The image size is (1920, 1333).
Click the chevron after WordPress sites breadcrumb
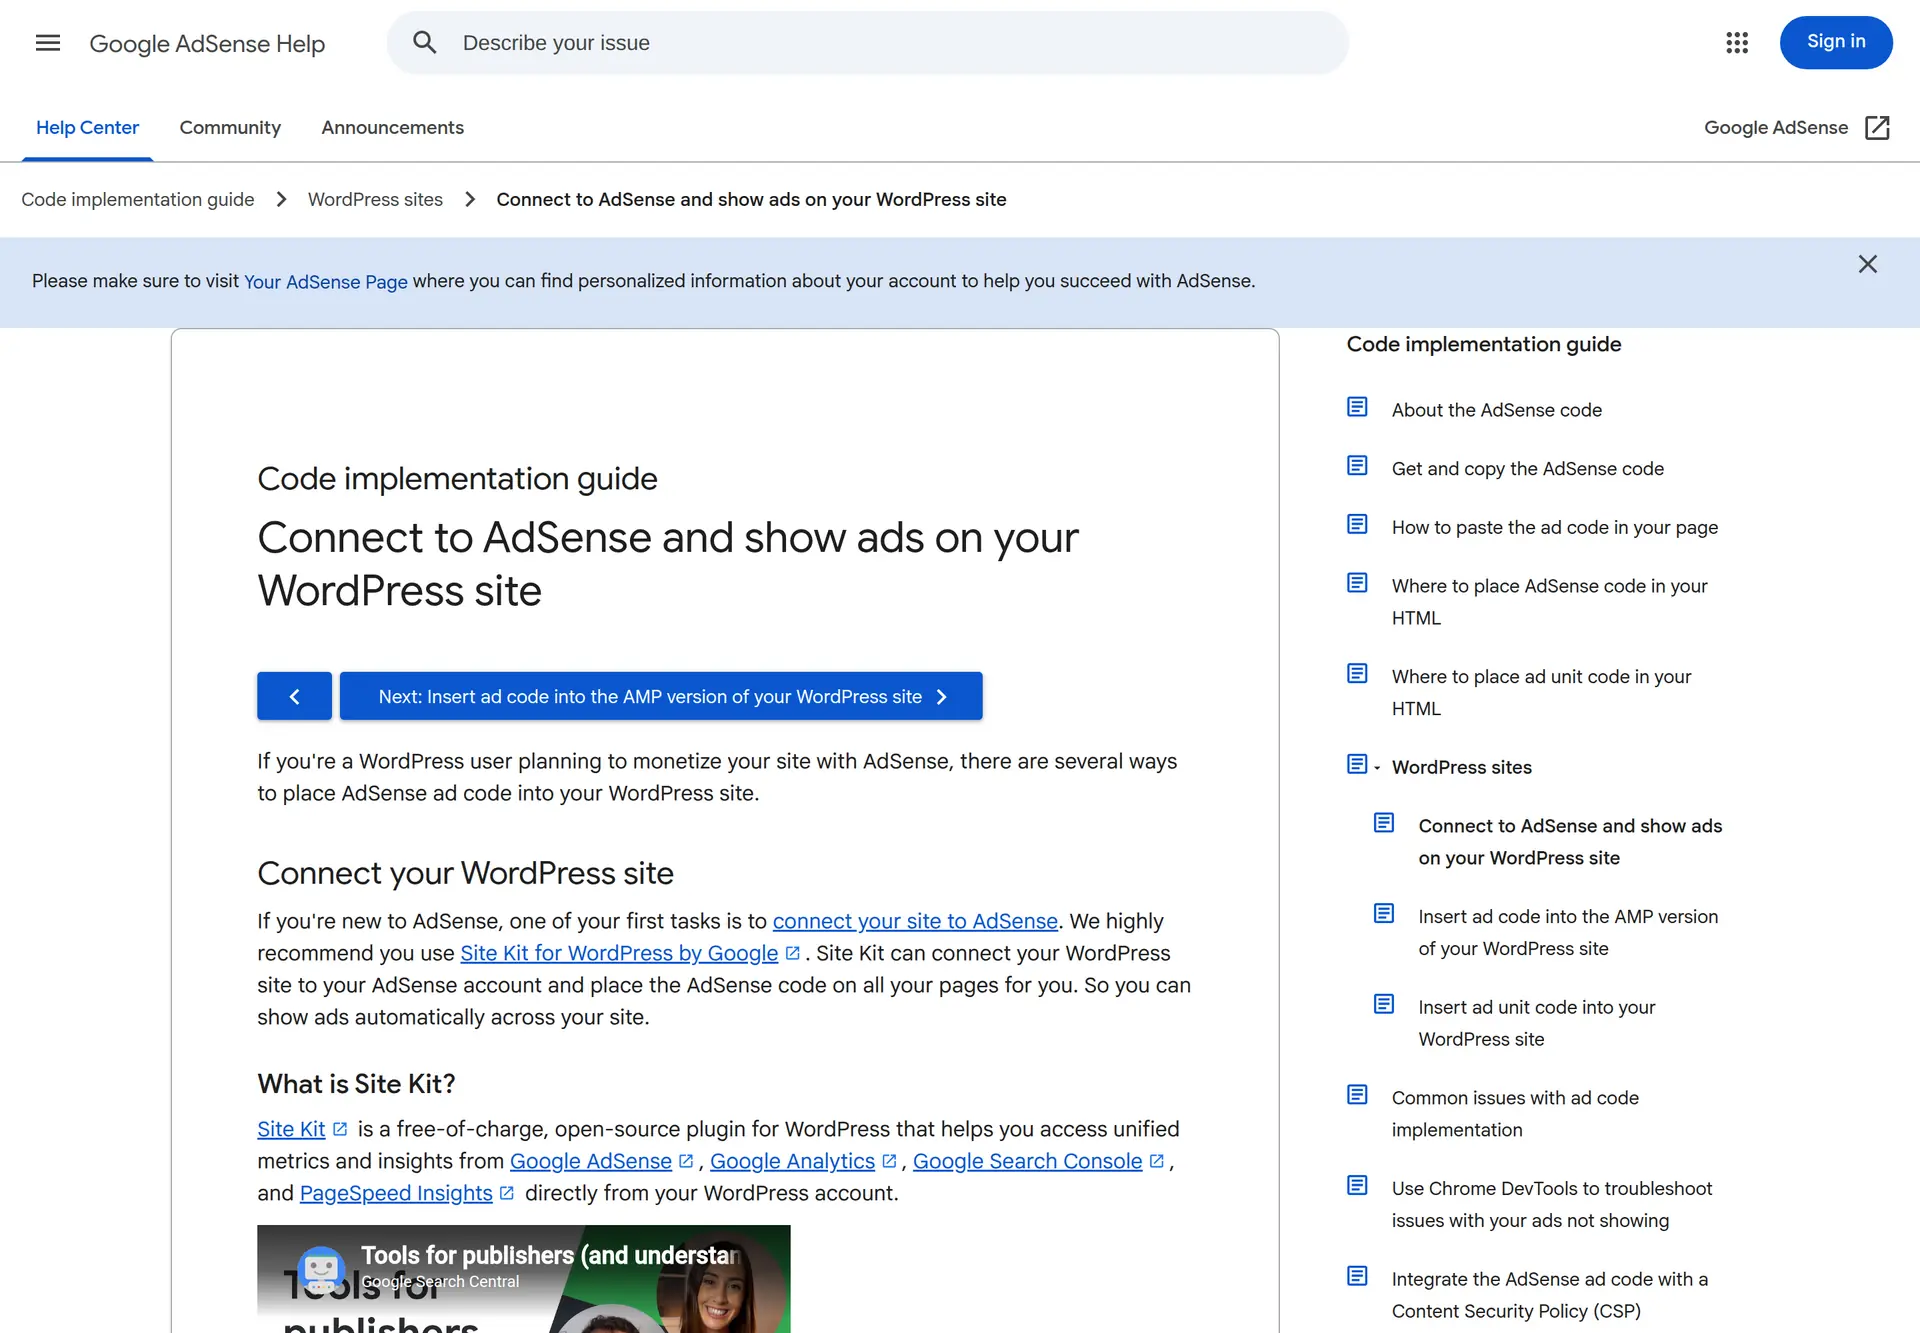click(x=470, y=200)
